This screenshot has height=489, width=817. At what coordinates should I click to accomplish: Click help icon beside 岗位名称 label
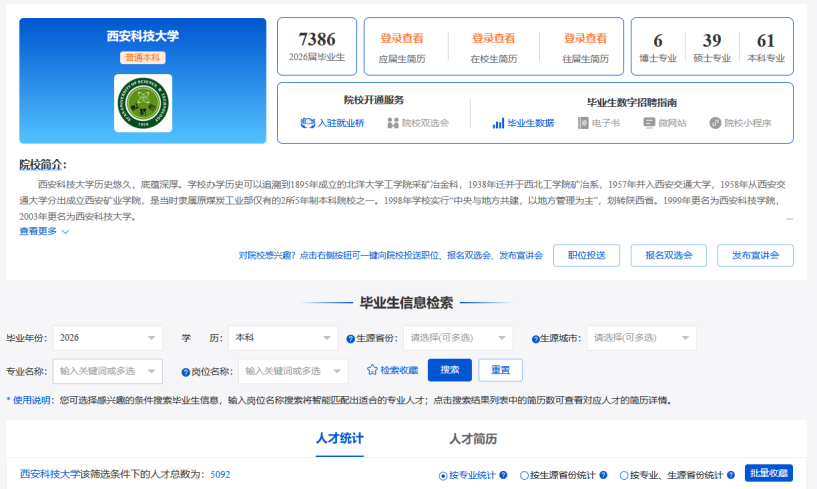[x=185, y=372]
